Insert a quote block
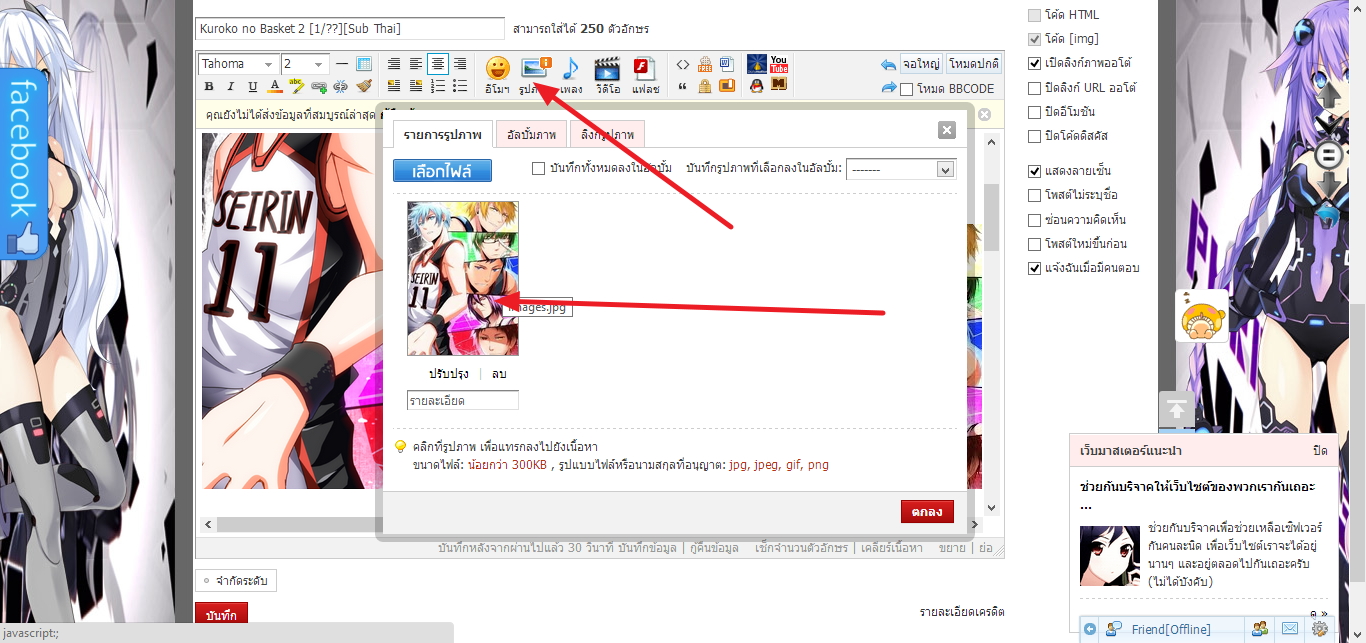Image resolution: width=1366 pixels, height=643 pixels. [683, 87]
